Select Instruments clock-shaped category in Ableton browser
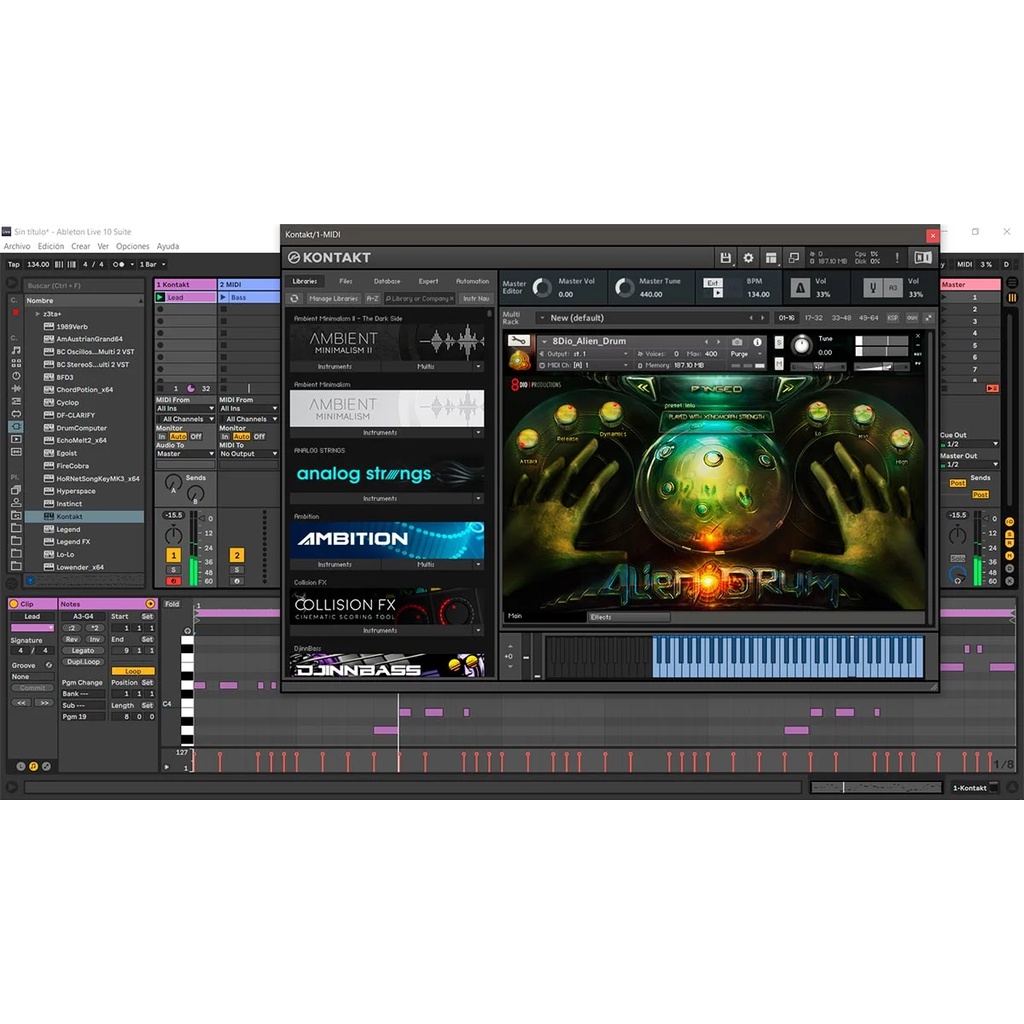 pos(16,376)
